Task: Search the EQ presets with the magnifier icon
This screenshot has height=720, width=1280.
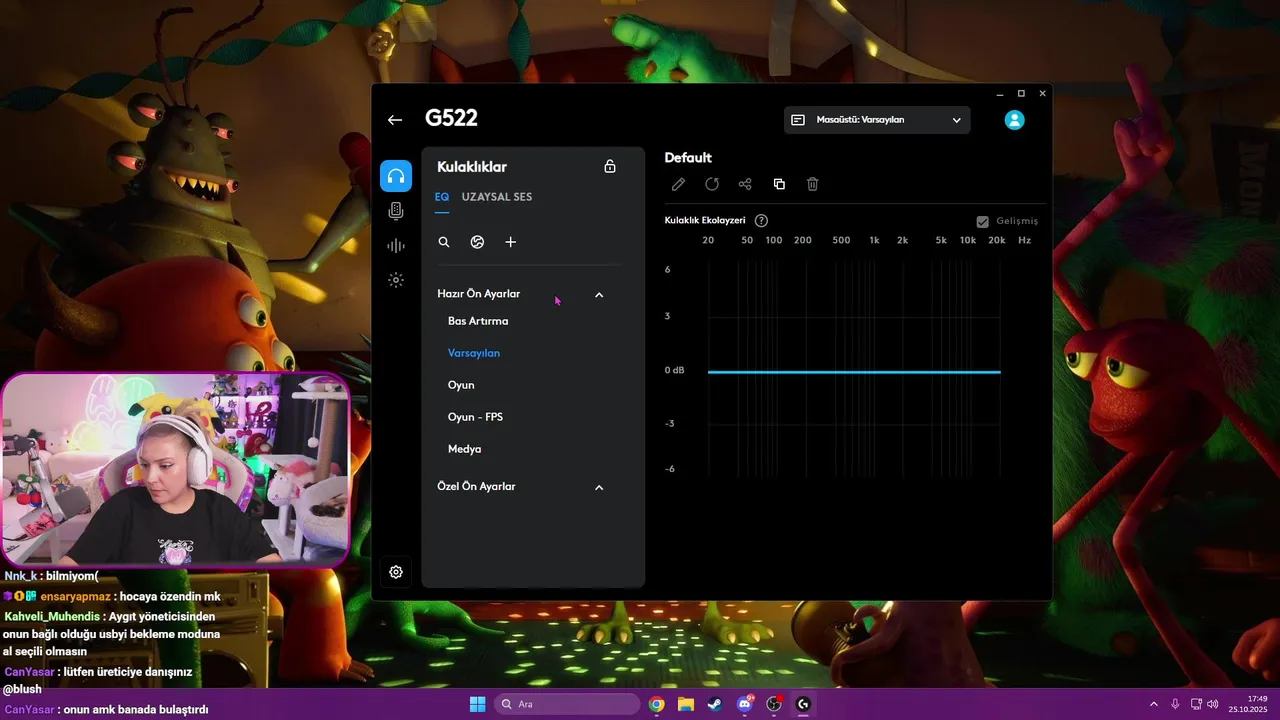Action: coord(444,242)
